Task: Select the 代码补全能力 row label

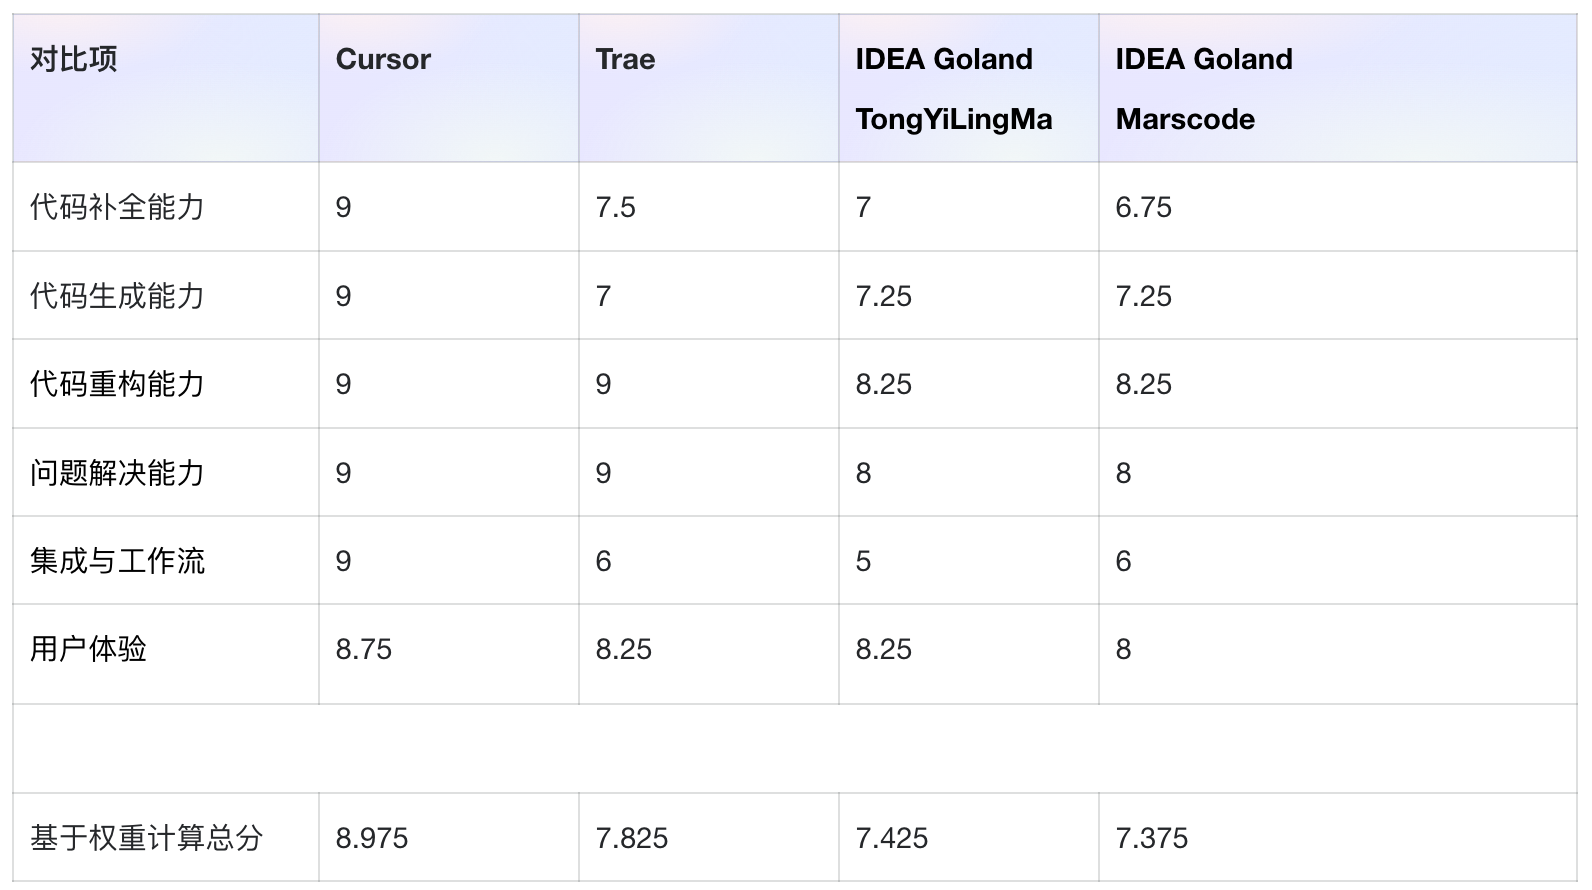Action: click(117, 207)
